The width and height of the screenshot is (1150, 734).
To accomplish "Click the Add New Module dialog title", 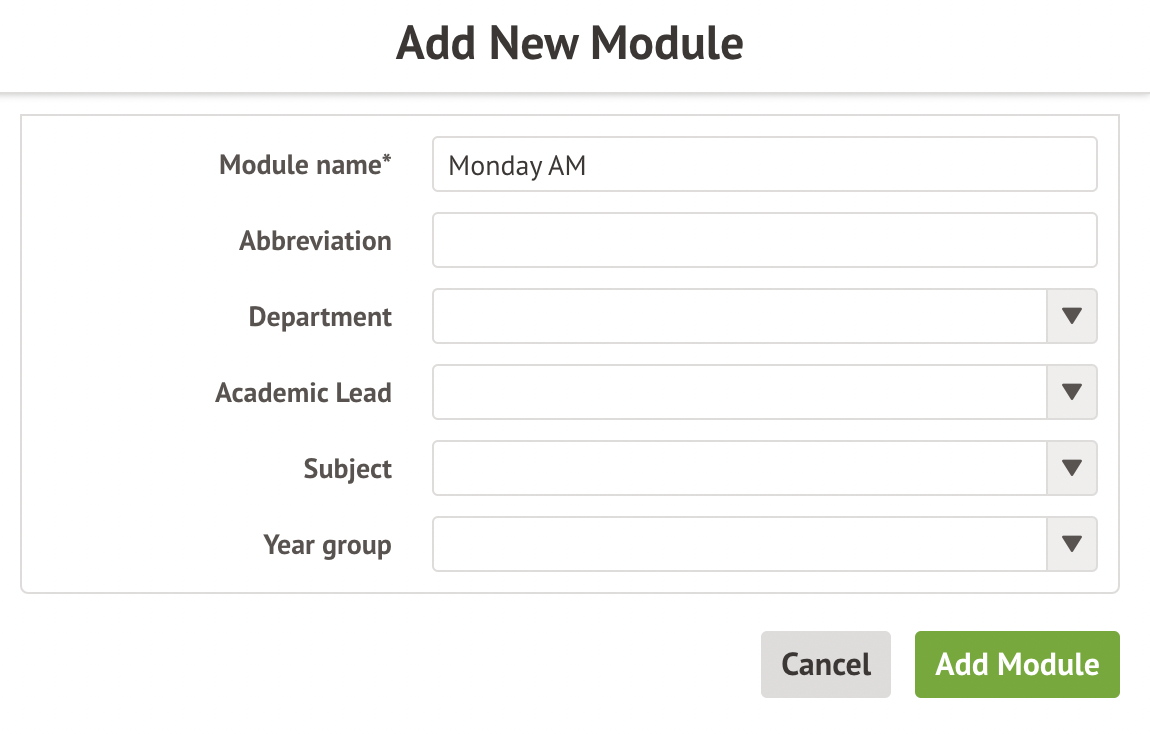I will (x=569, y=44).
